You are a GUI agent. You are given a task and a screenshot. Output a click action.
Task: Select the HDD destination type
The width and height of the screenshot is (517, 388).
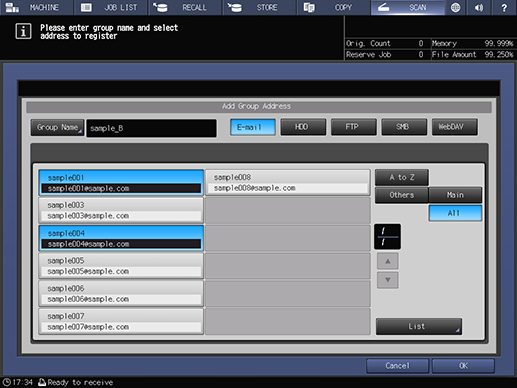point(303,127)
